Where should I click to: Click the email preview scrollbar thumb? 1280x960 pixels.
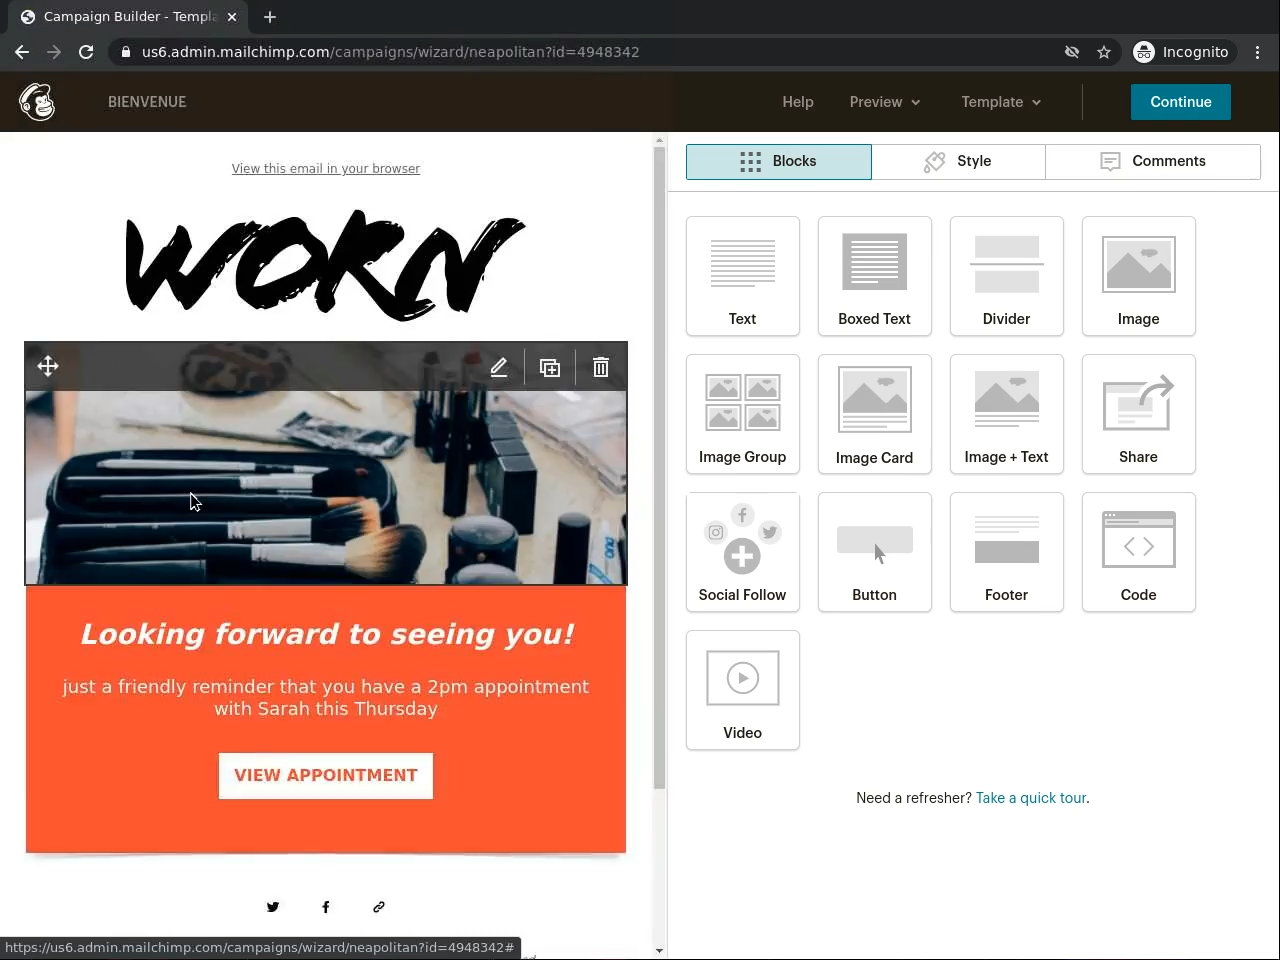pyautogui.click(x=659, y=468)
